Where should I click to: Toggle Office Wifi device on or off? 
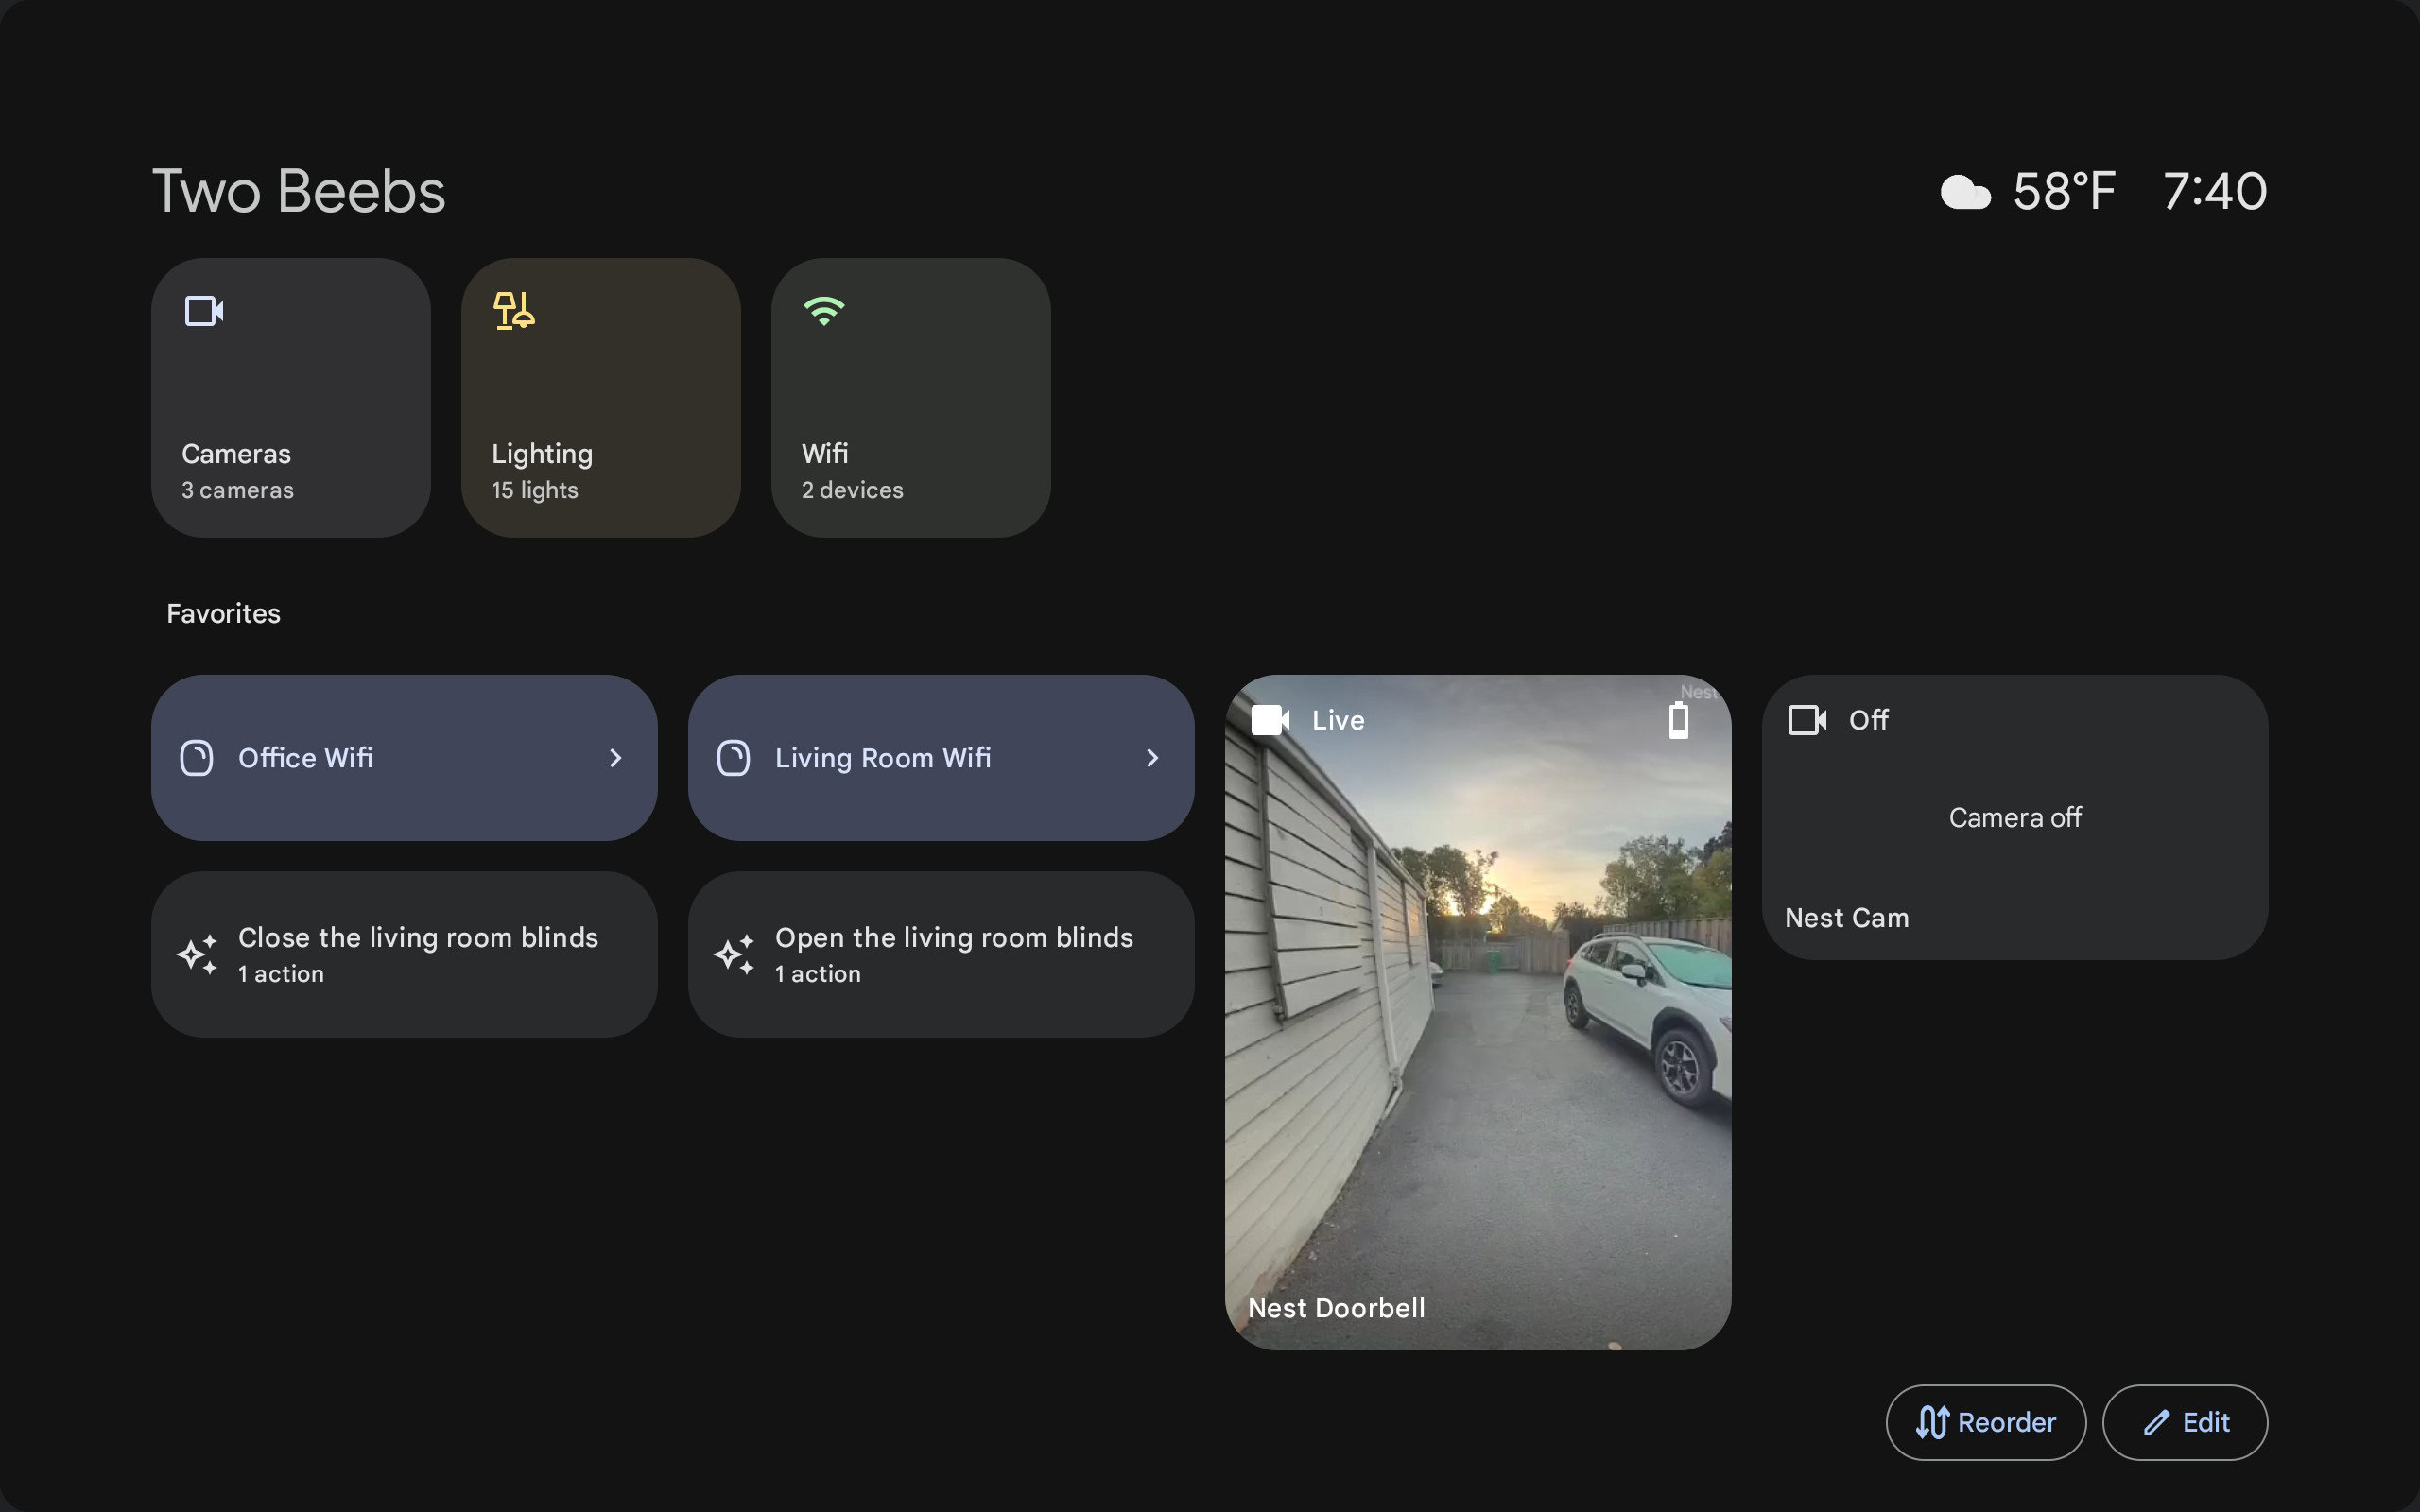coord(195,756)
